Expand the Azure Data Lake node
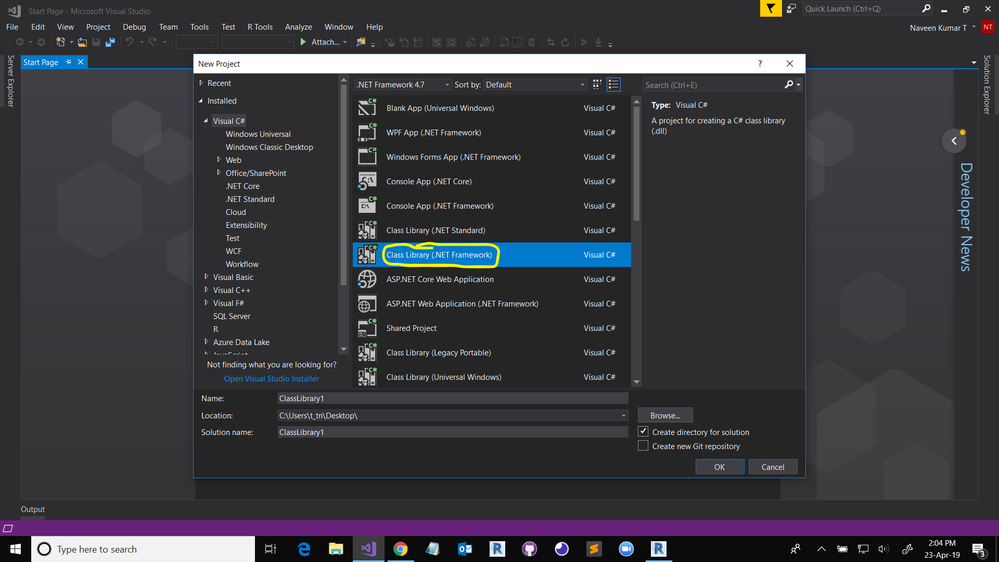This screenshot has height=562, width=999. pos(206,342)
